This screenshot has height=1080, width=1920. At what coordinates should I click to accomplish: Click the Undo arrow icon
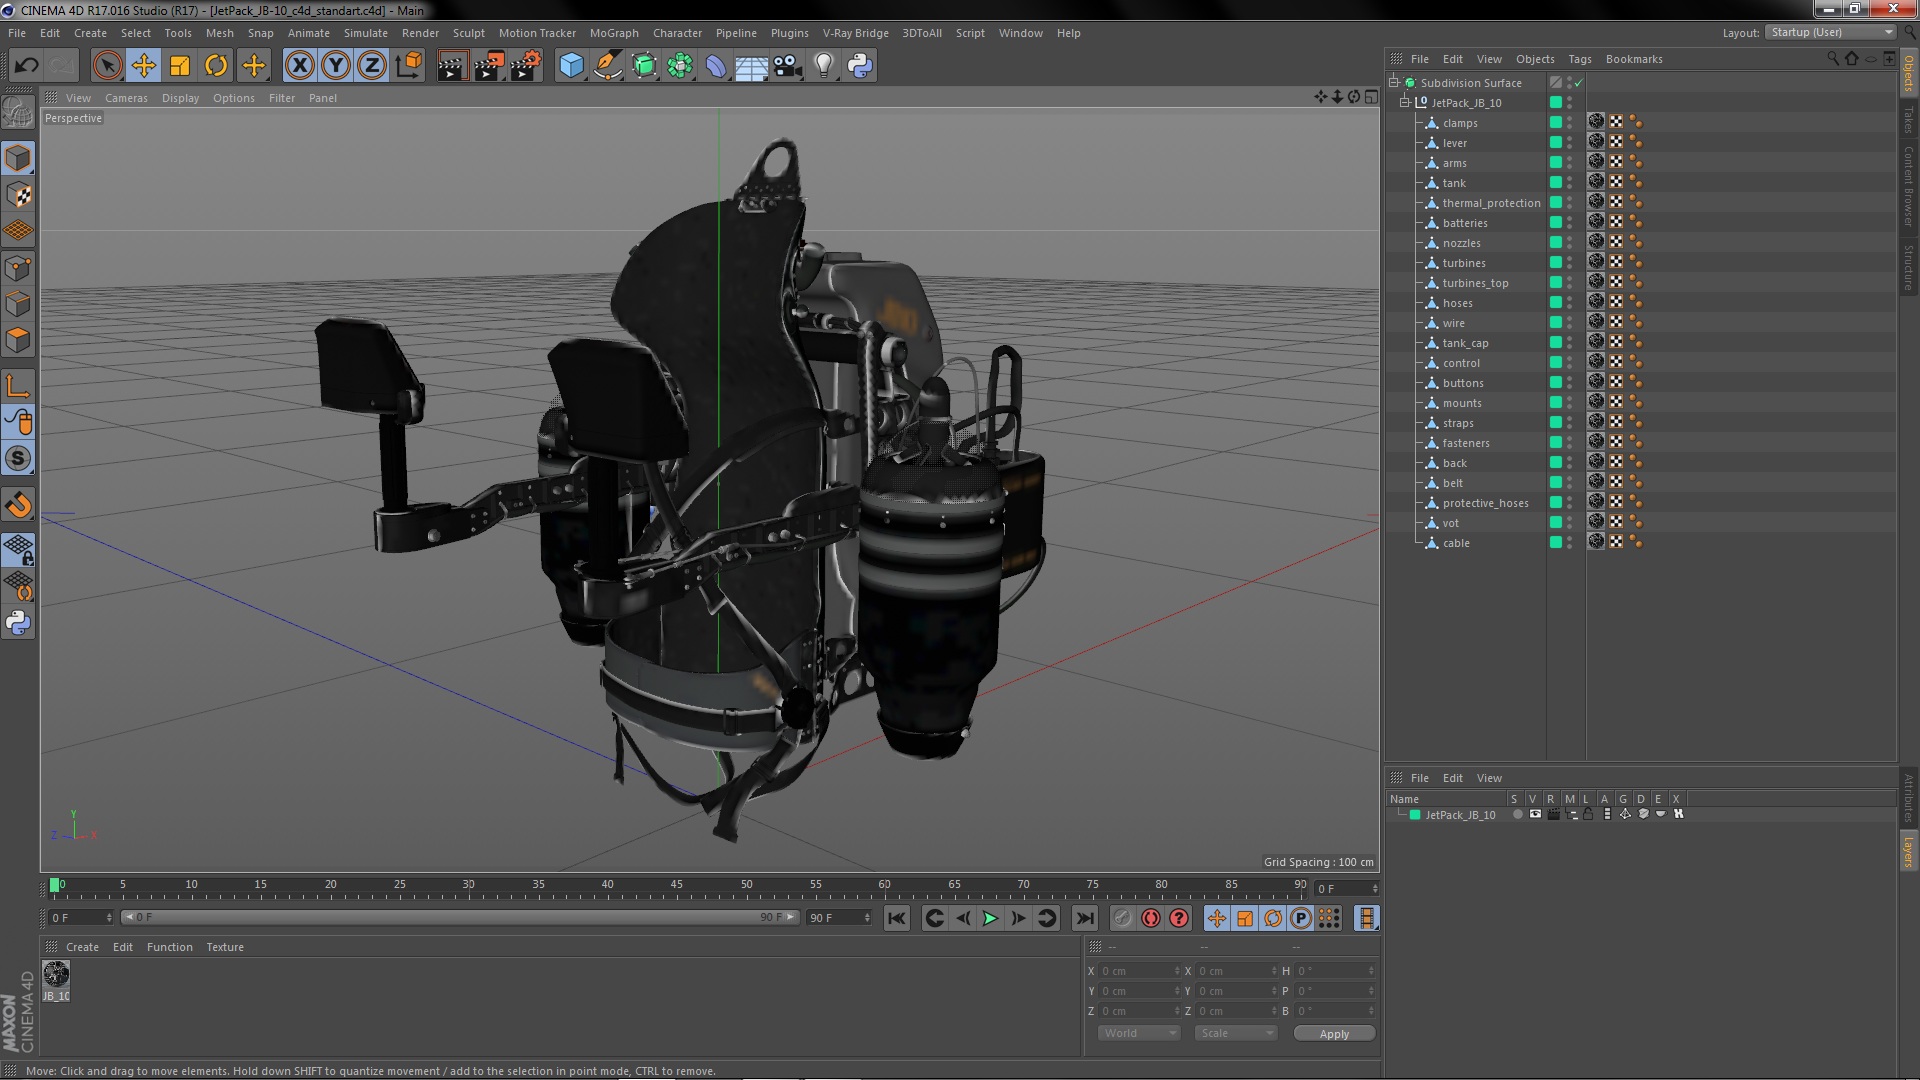pos(26,66)
